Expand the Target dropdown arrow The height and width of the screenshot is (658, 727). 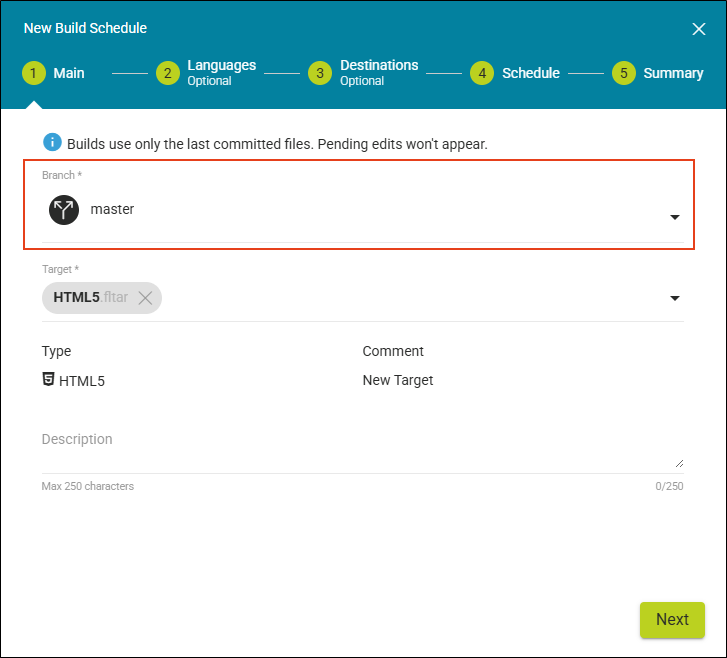(674, 298)
